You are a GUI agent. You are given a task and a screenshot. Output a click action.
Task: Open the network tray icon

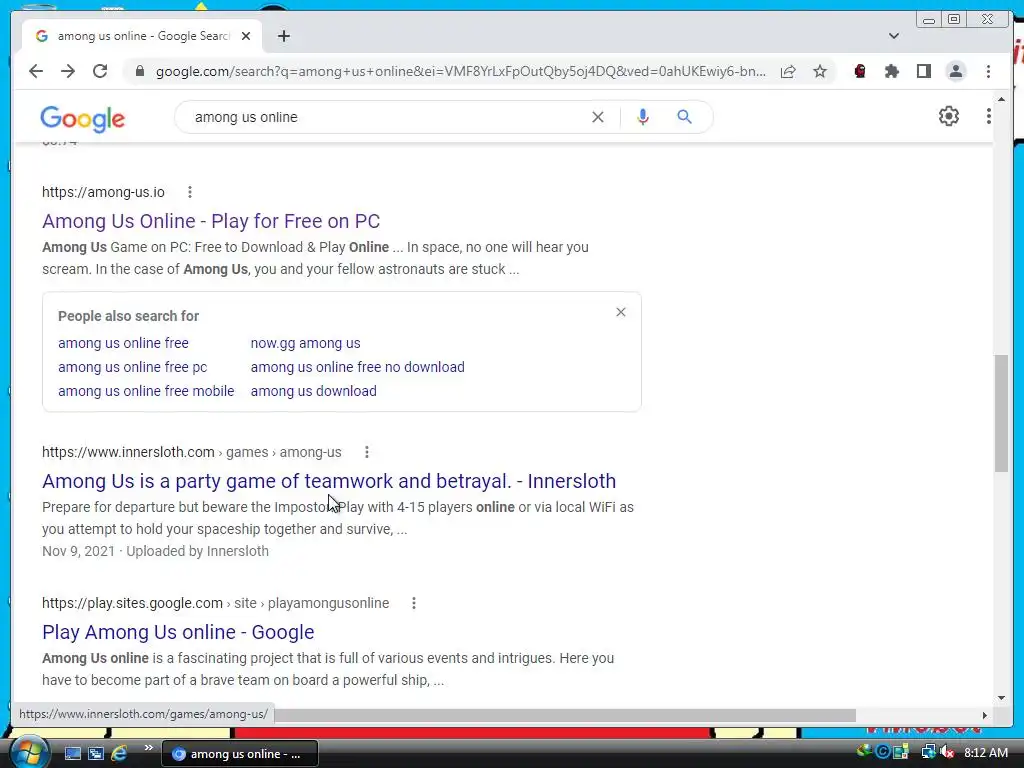[927, 752]
